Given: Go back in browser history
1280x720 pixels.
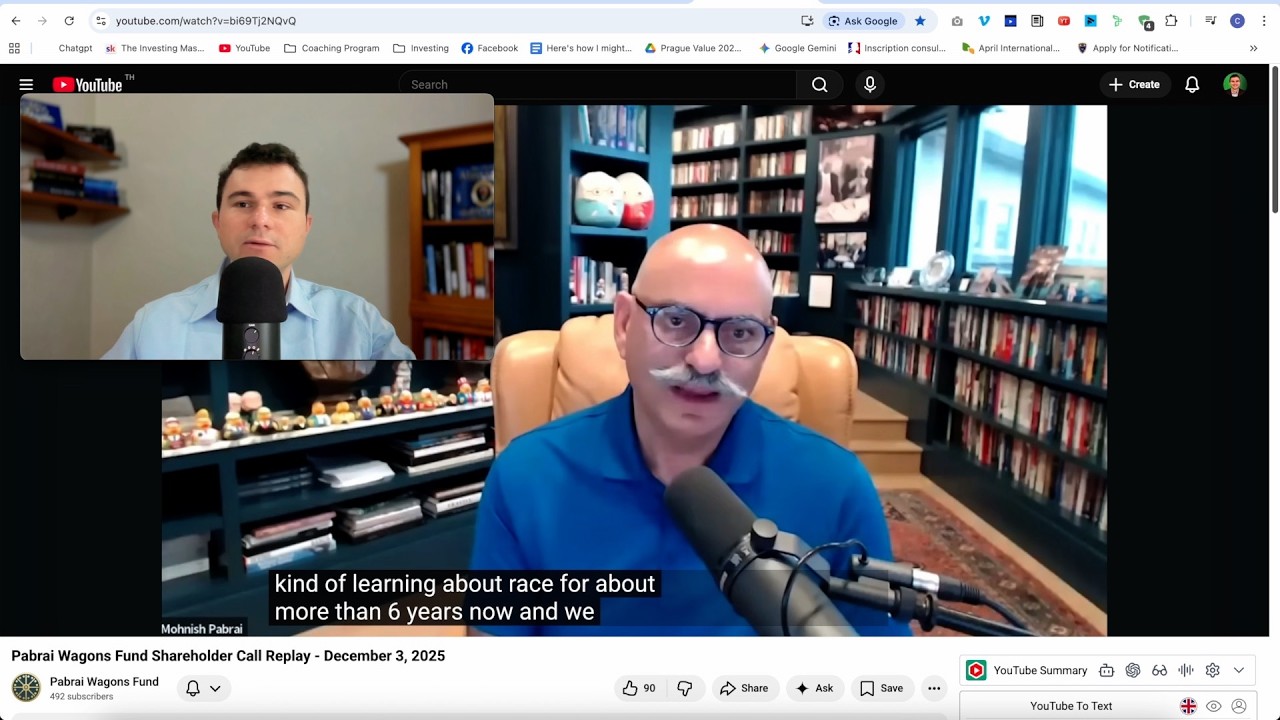Looking at the screenshot, I should 16,21.
